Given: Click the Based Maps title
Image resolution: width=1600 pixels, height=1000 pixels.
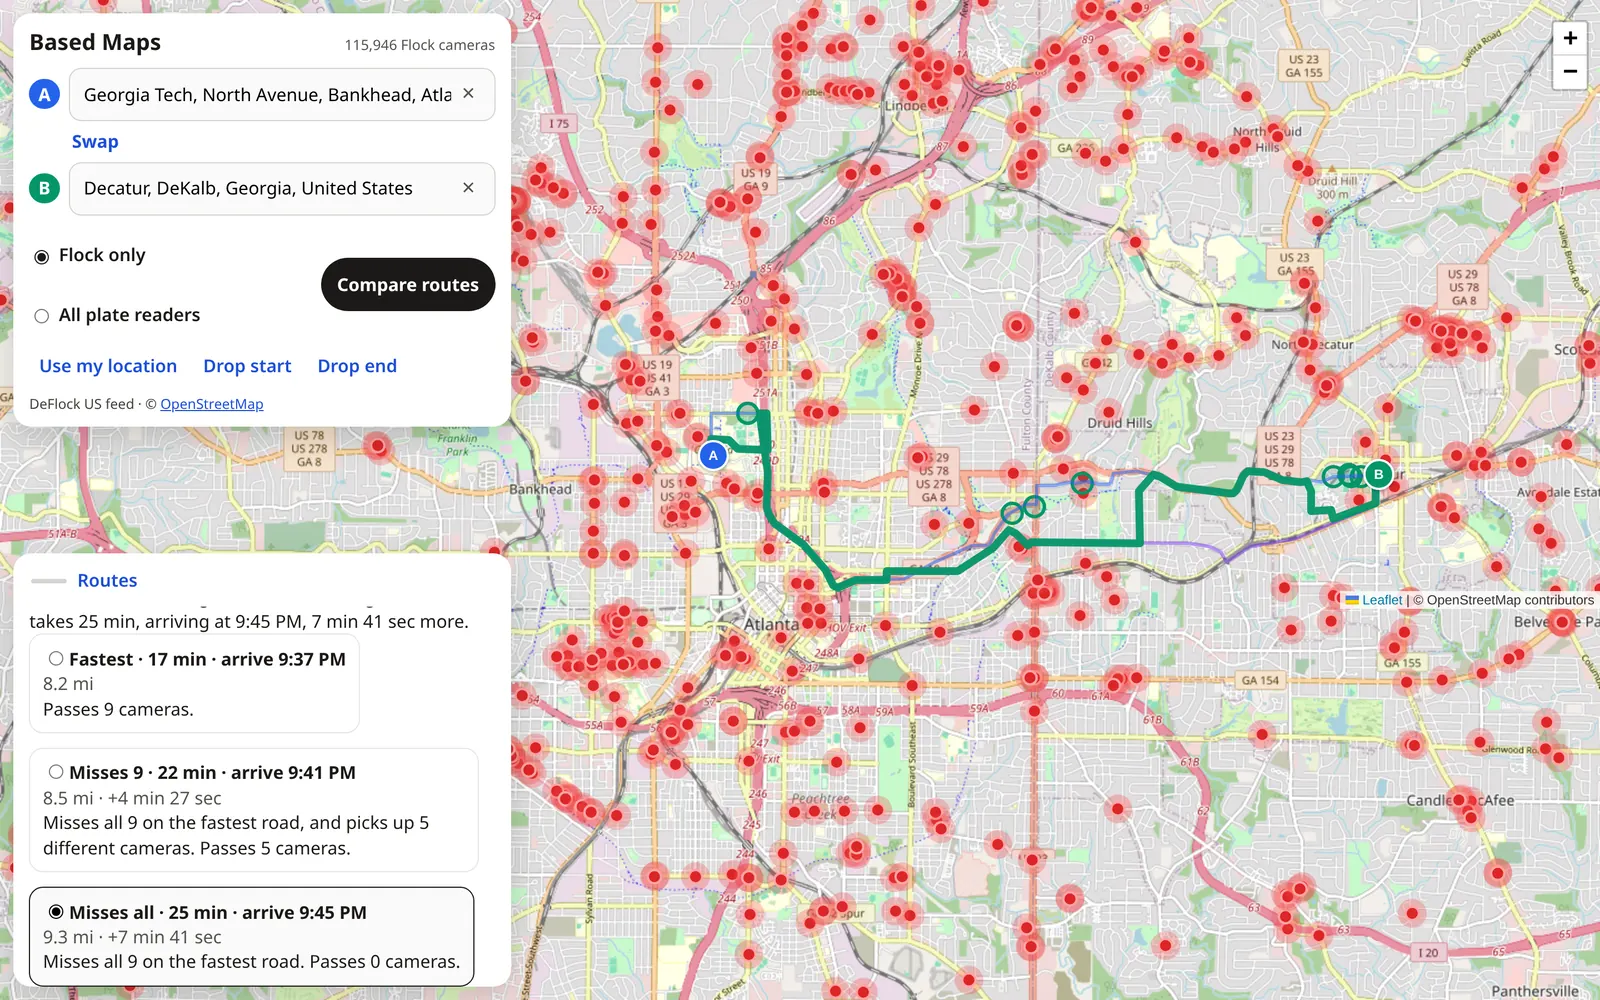Looking at the screenshot, I should click(x=95, y=42).
